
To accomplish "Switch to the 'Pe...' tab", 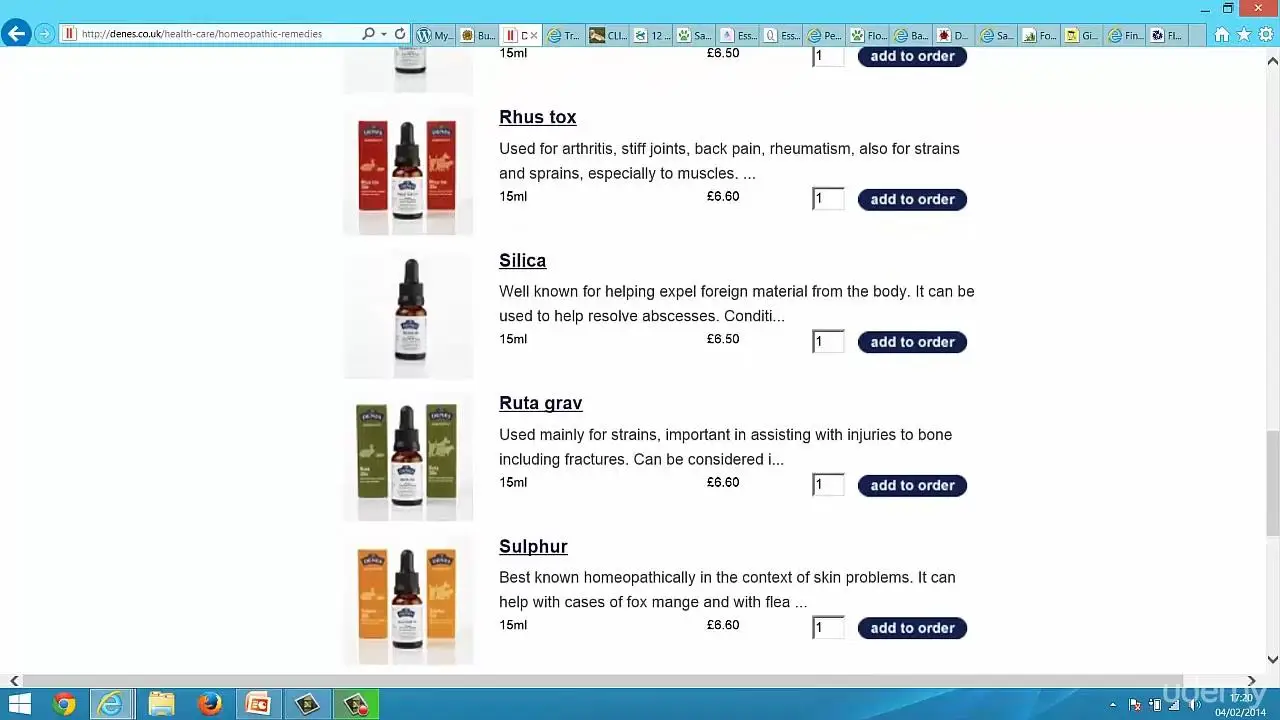I will pyautogui.click(x=824, y=35).
